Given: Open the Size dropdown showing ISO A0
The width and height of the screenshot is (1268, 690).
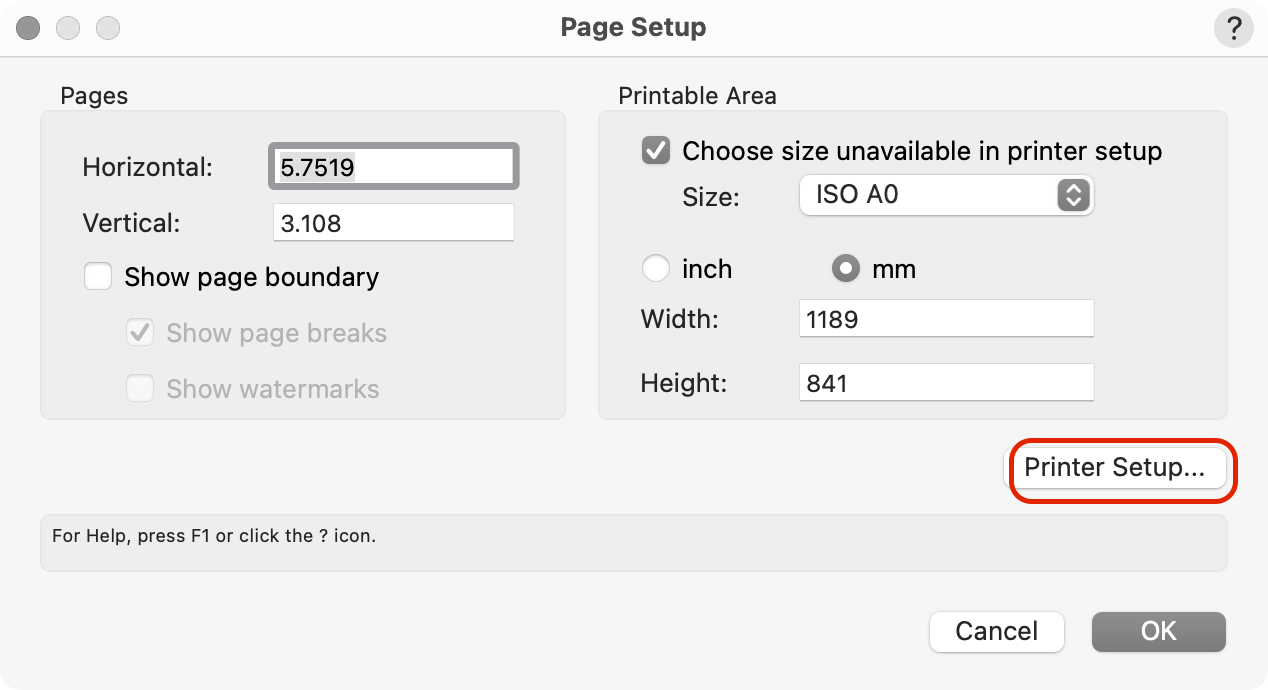Looking at the screenshot, I should (x=947, y=195).
